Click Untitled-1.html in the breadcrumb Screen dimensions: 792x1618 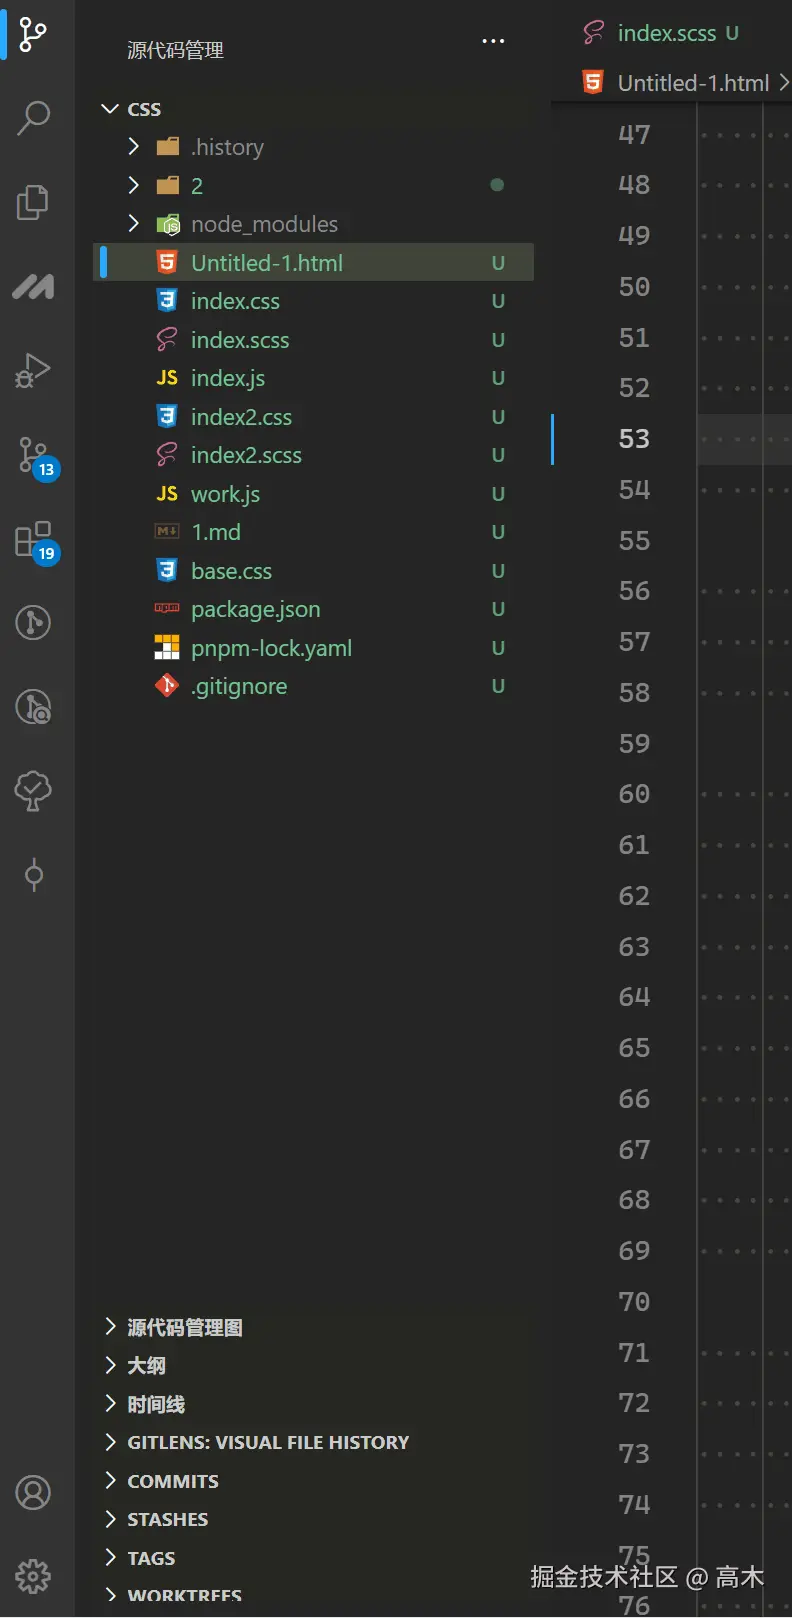pos(693,83)
